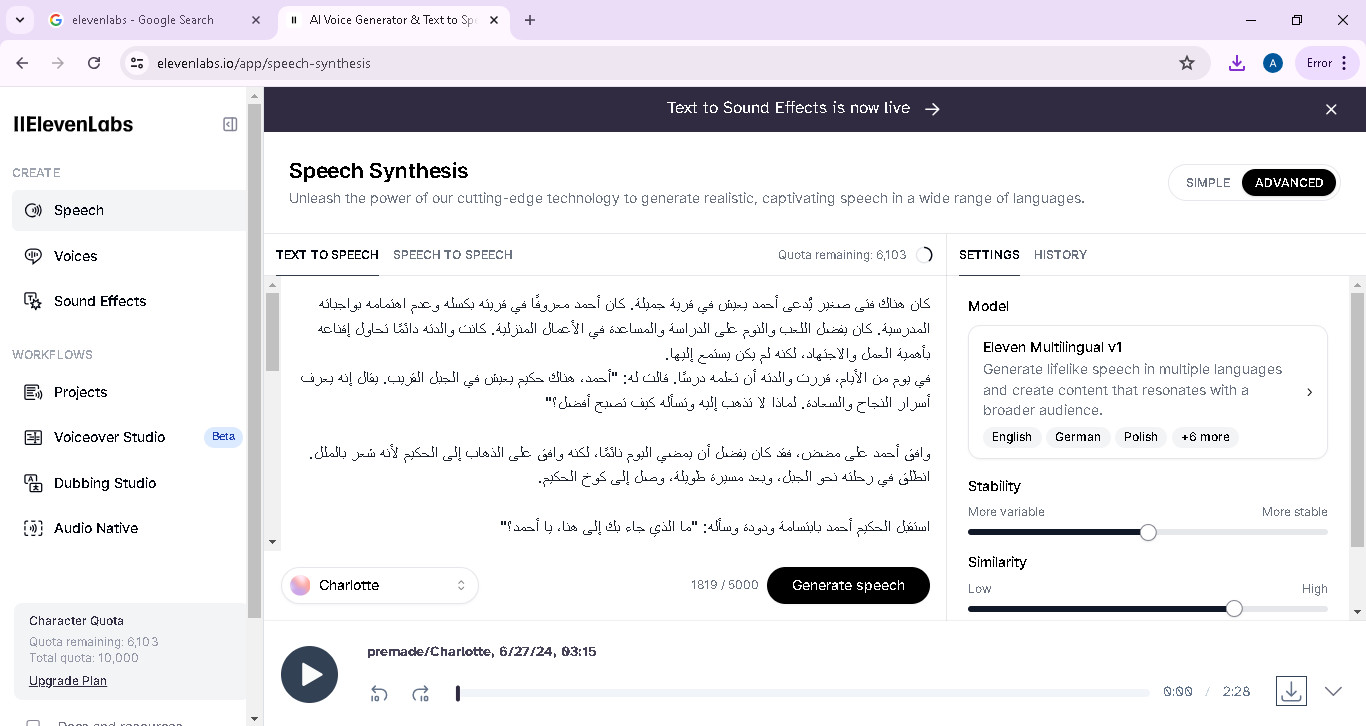Switch to SIMPLE mode

click(x=1208, y=183)
